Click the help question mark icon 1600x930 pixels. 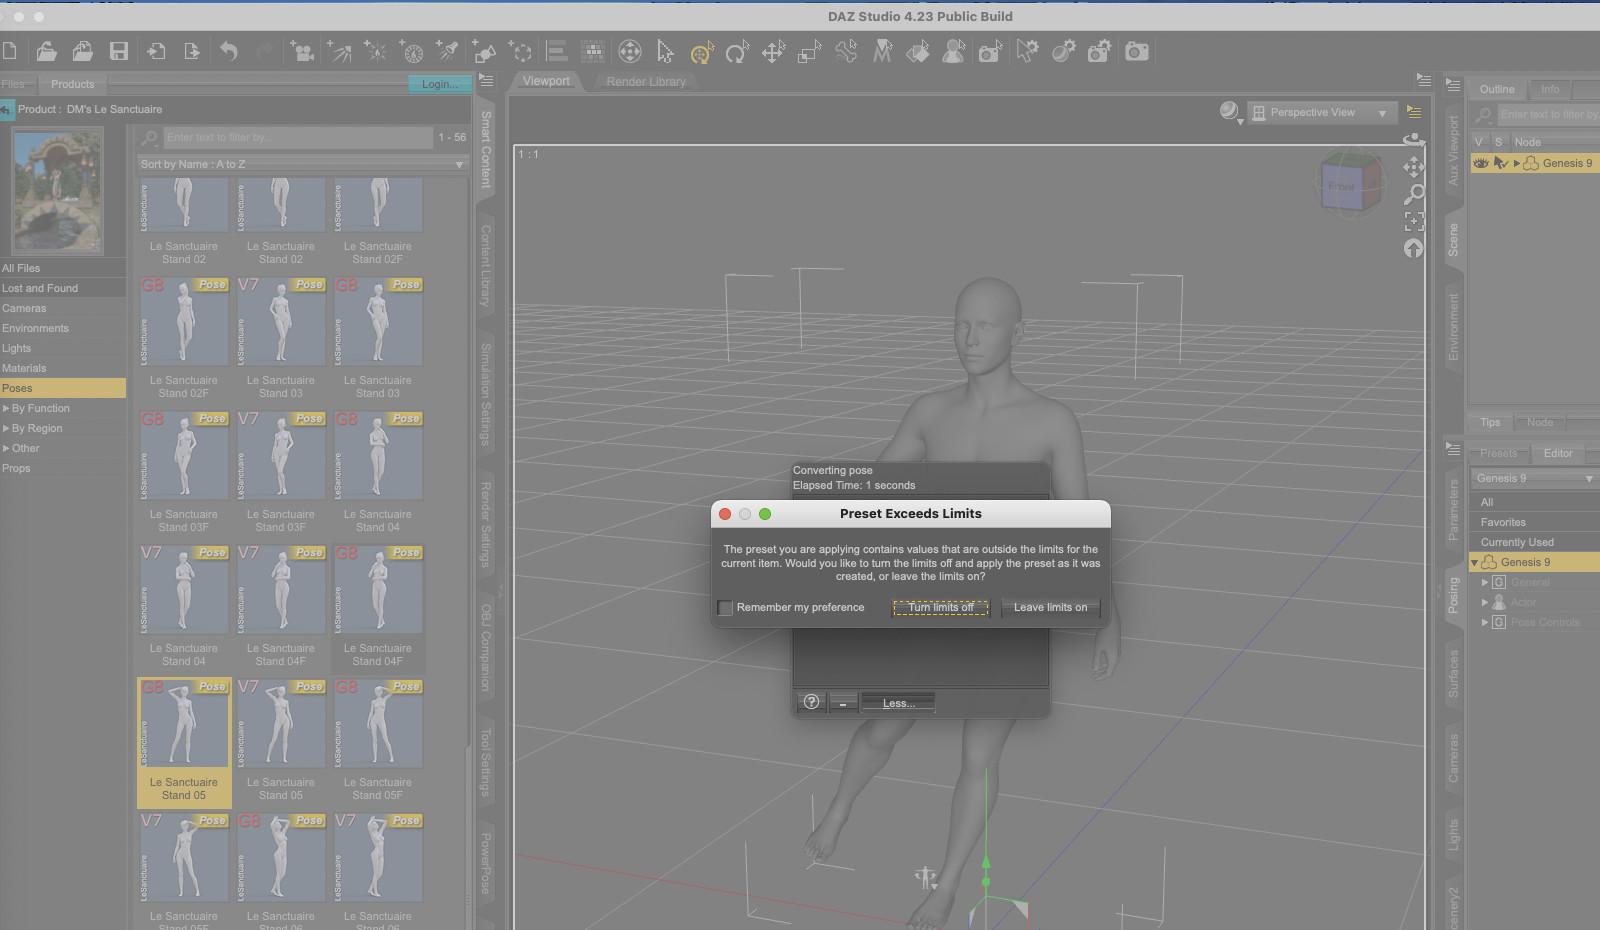[x=811, y=702]
